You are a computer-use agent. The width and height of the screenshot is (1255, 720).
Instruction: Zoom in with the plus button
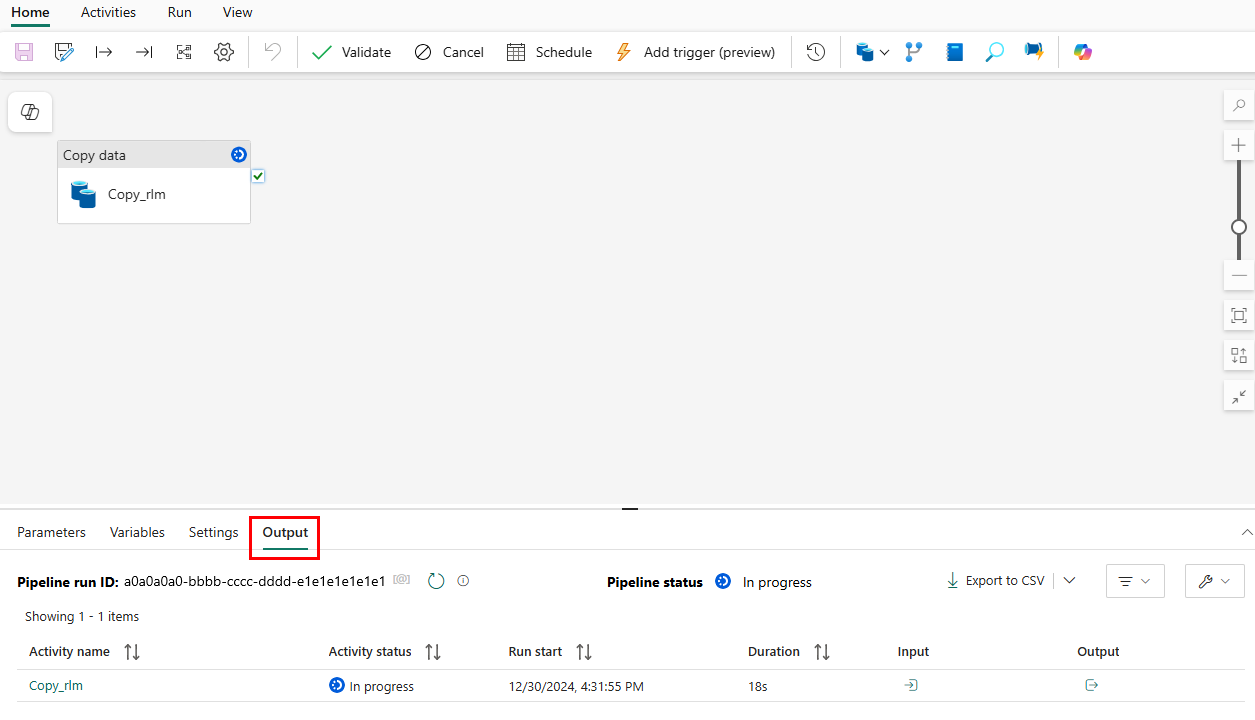pos(1239,146)
